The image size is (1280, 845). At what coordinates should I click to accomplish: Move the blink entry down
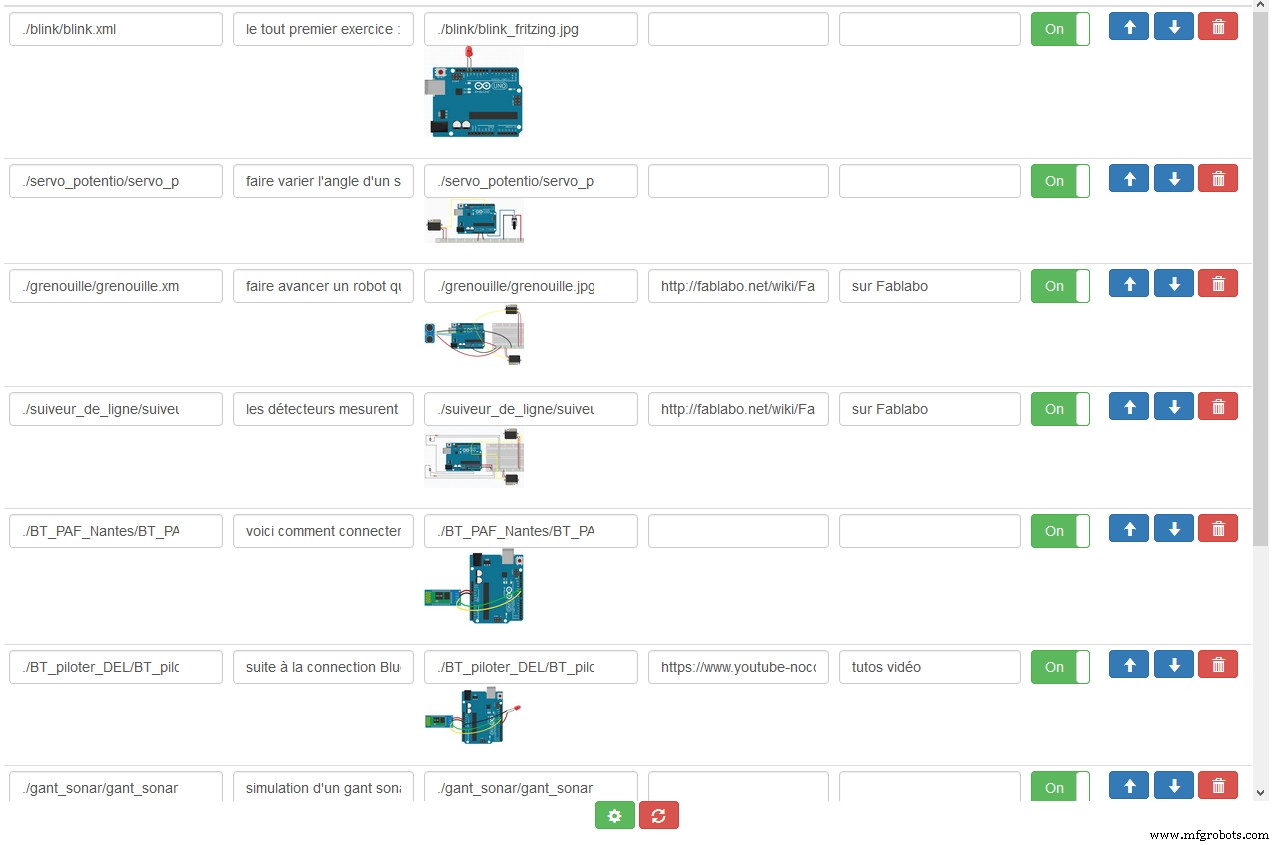click(1173, 26)
